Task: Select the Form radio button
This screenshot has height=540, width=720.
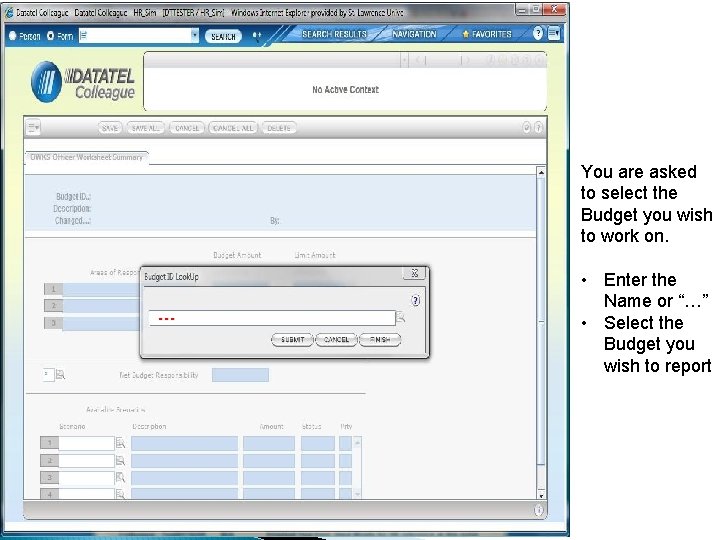Action: (51, 36)
